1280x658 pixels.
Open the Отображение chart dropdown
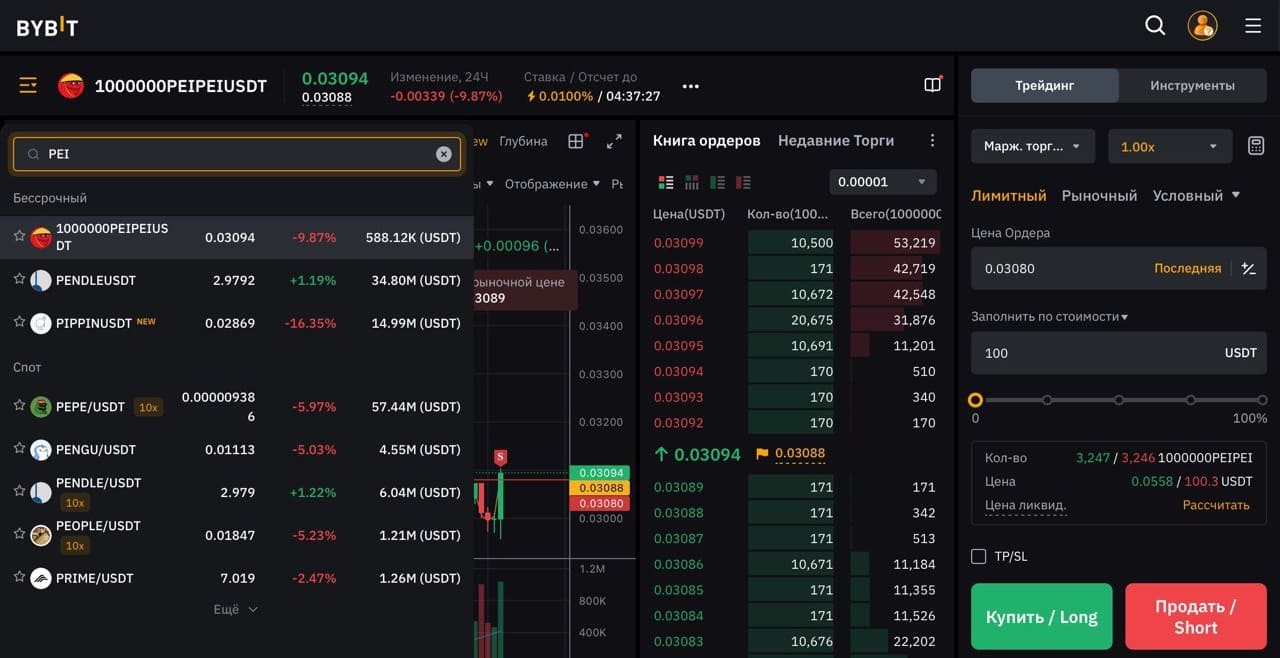[552, 184]
